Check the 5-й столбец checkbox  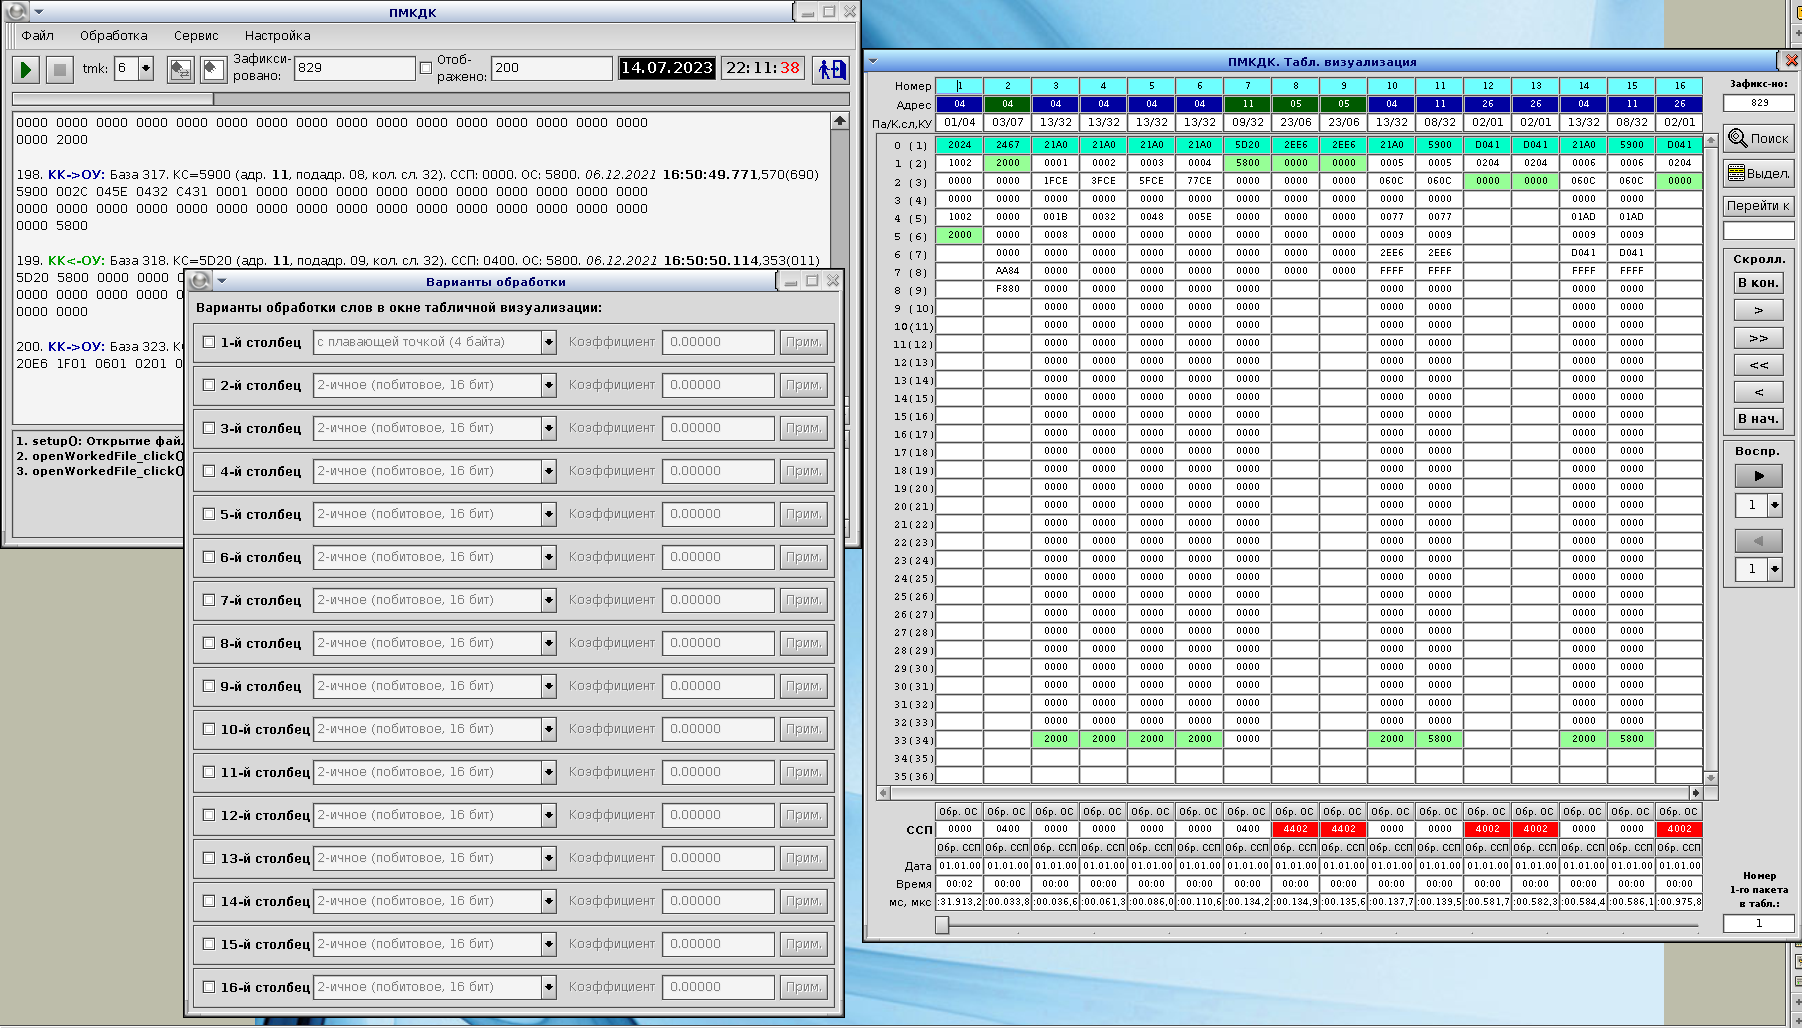209,514
